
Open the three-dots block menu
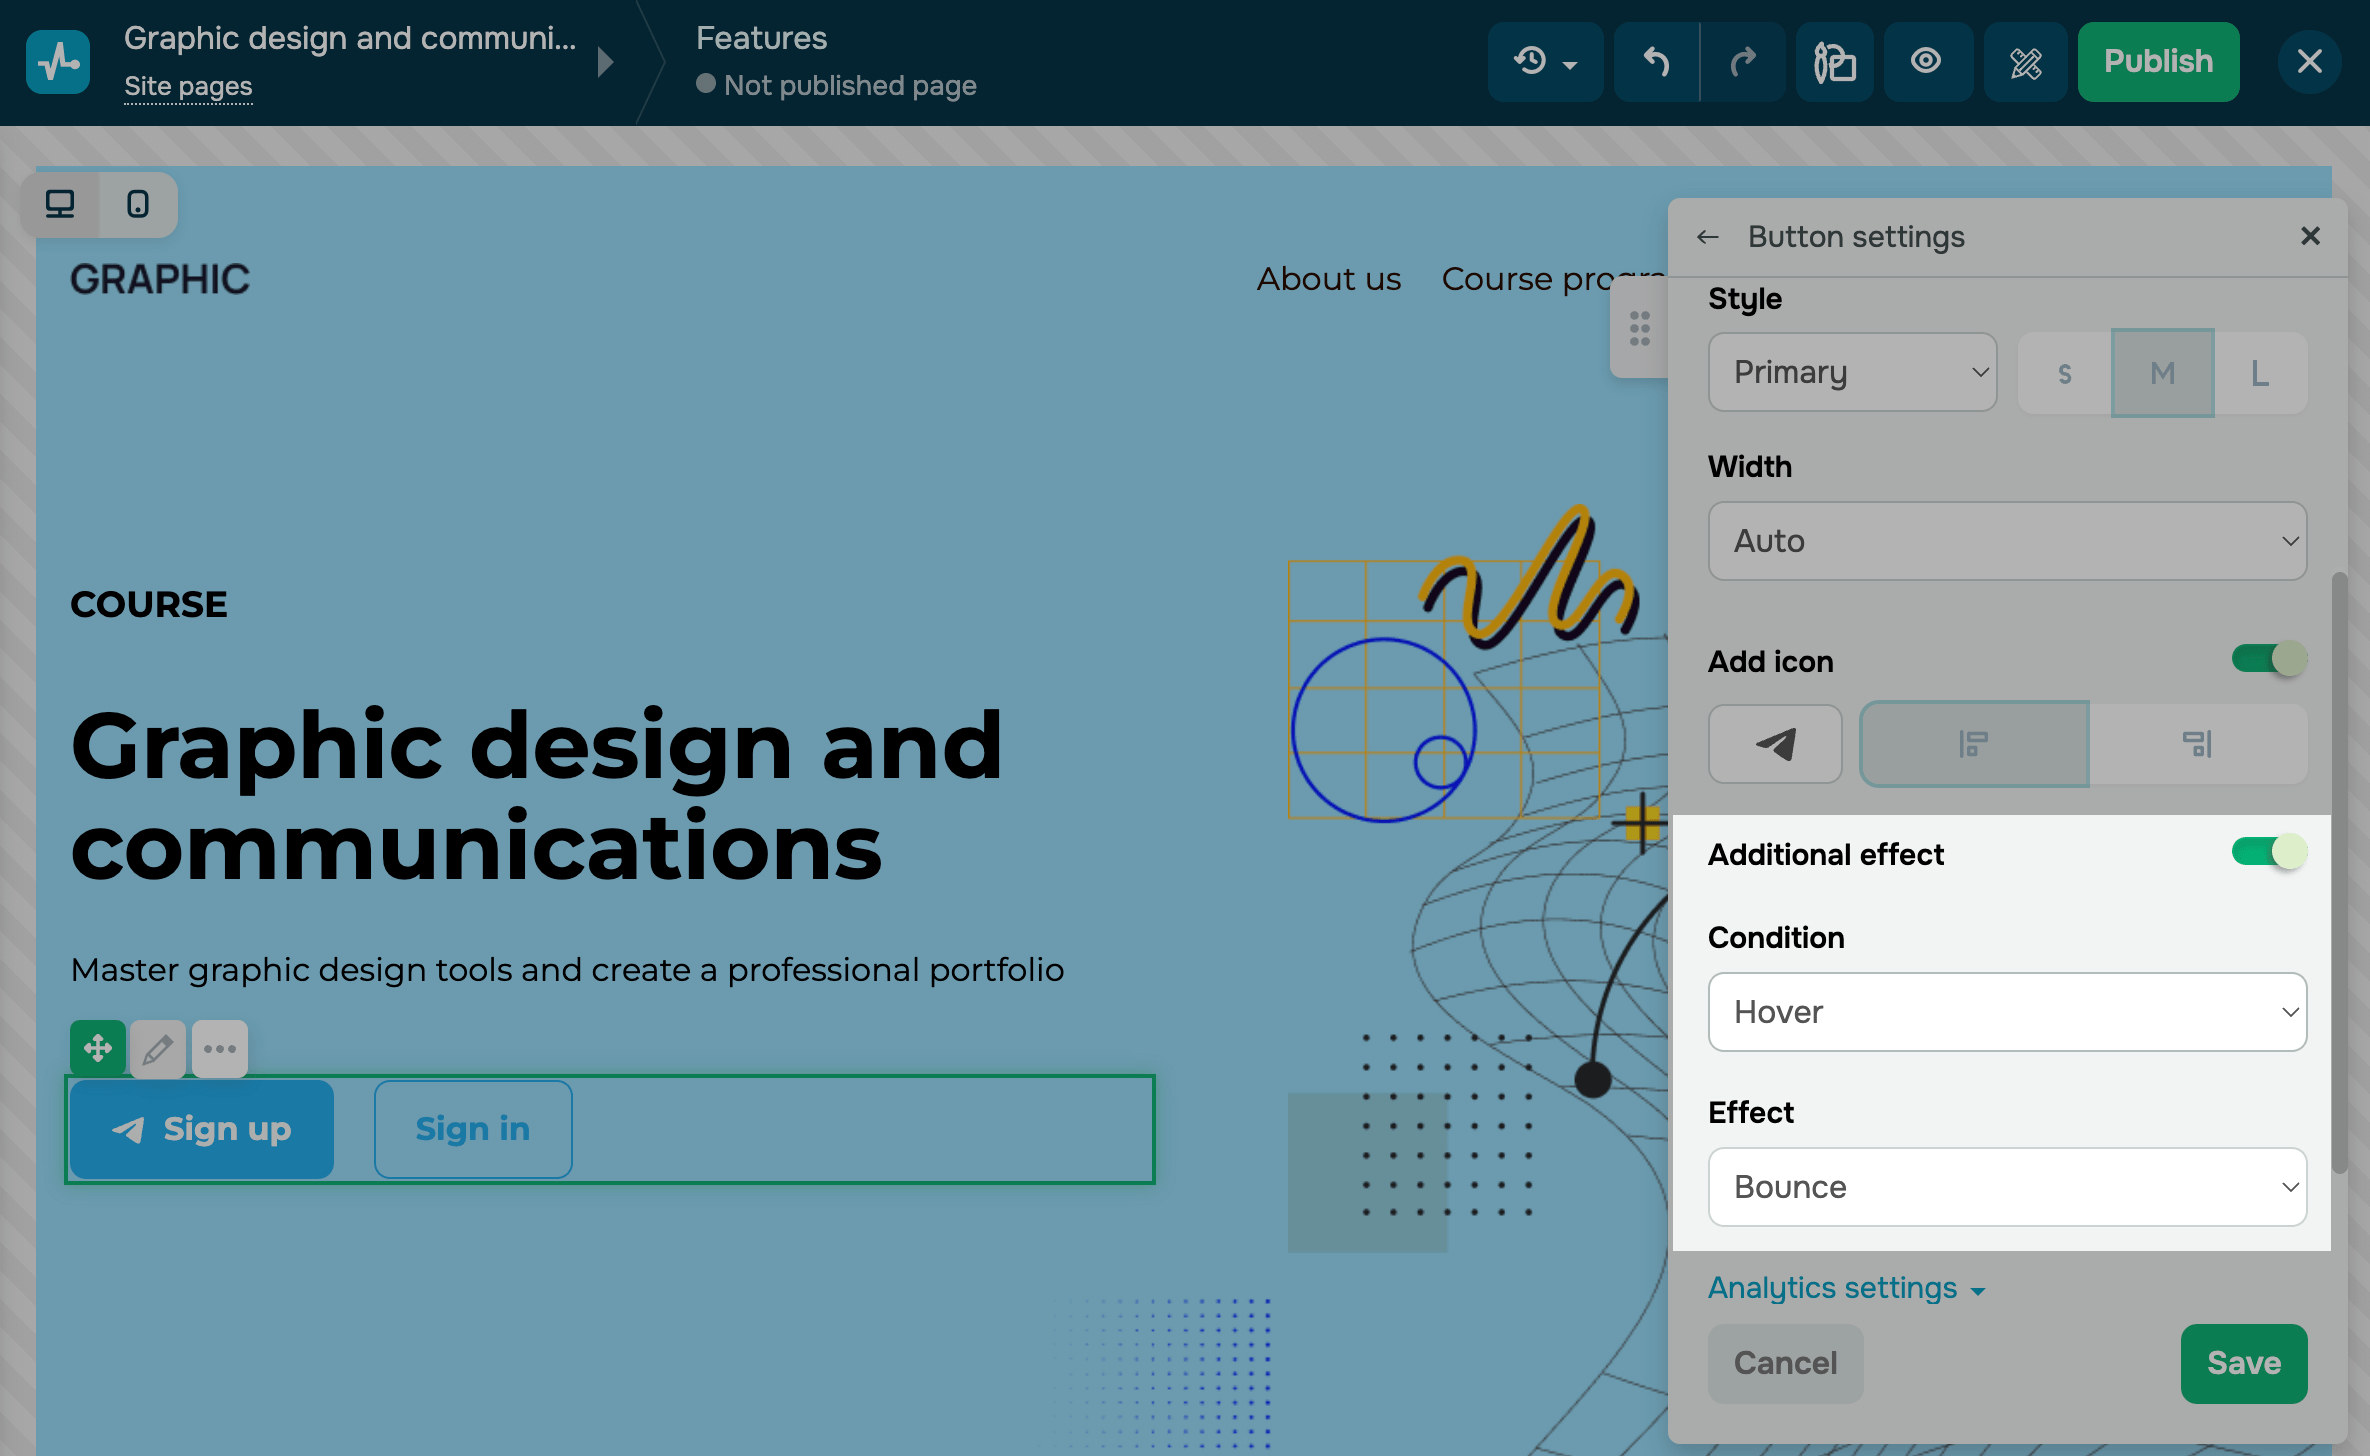tap(220, 1049)
